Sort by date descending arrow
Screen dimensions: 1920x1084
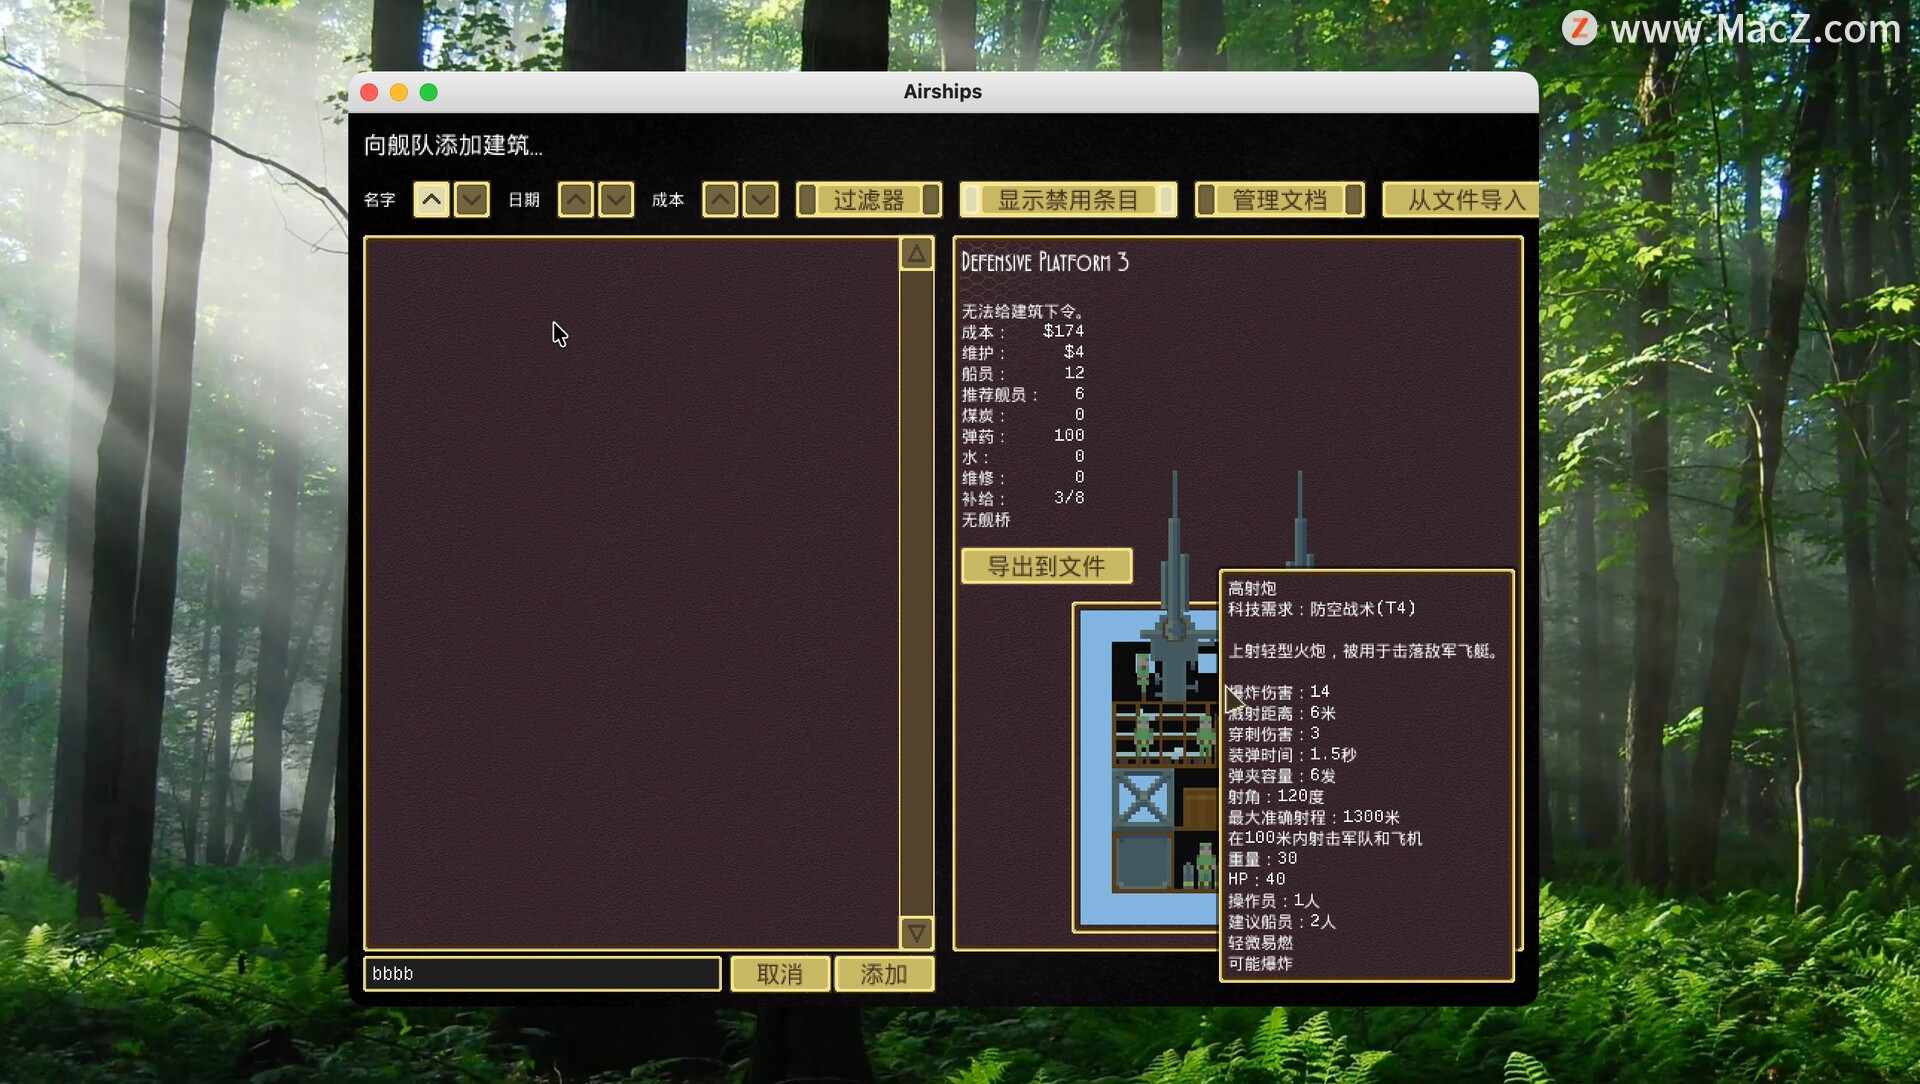click(616, 200)
